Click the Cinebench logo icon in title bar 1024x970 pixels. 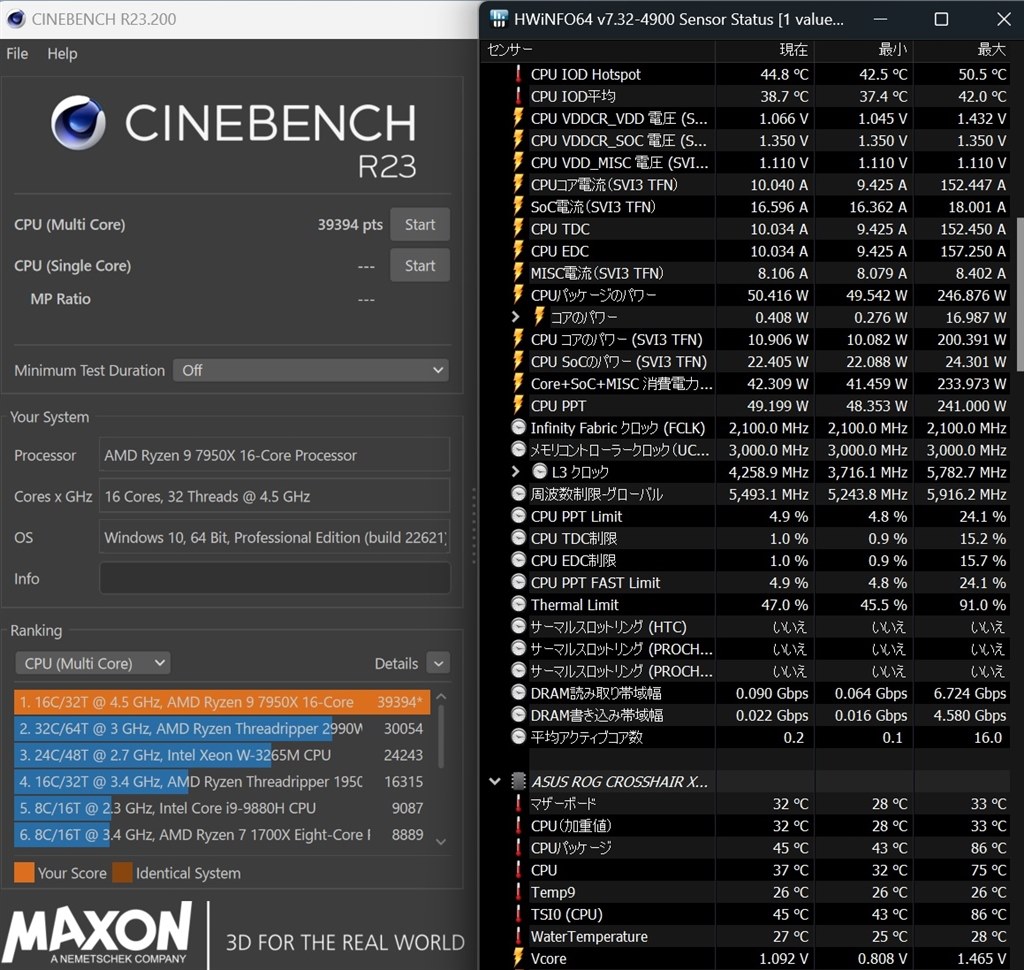[16, 19]
